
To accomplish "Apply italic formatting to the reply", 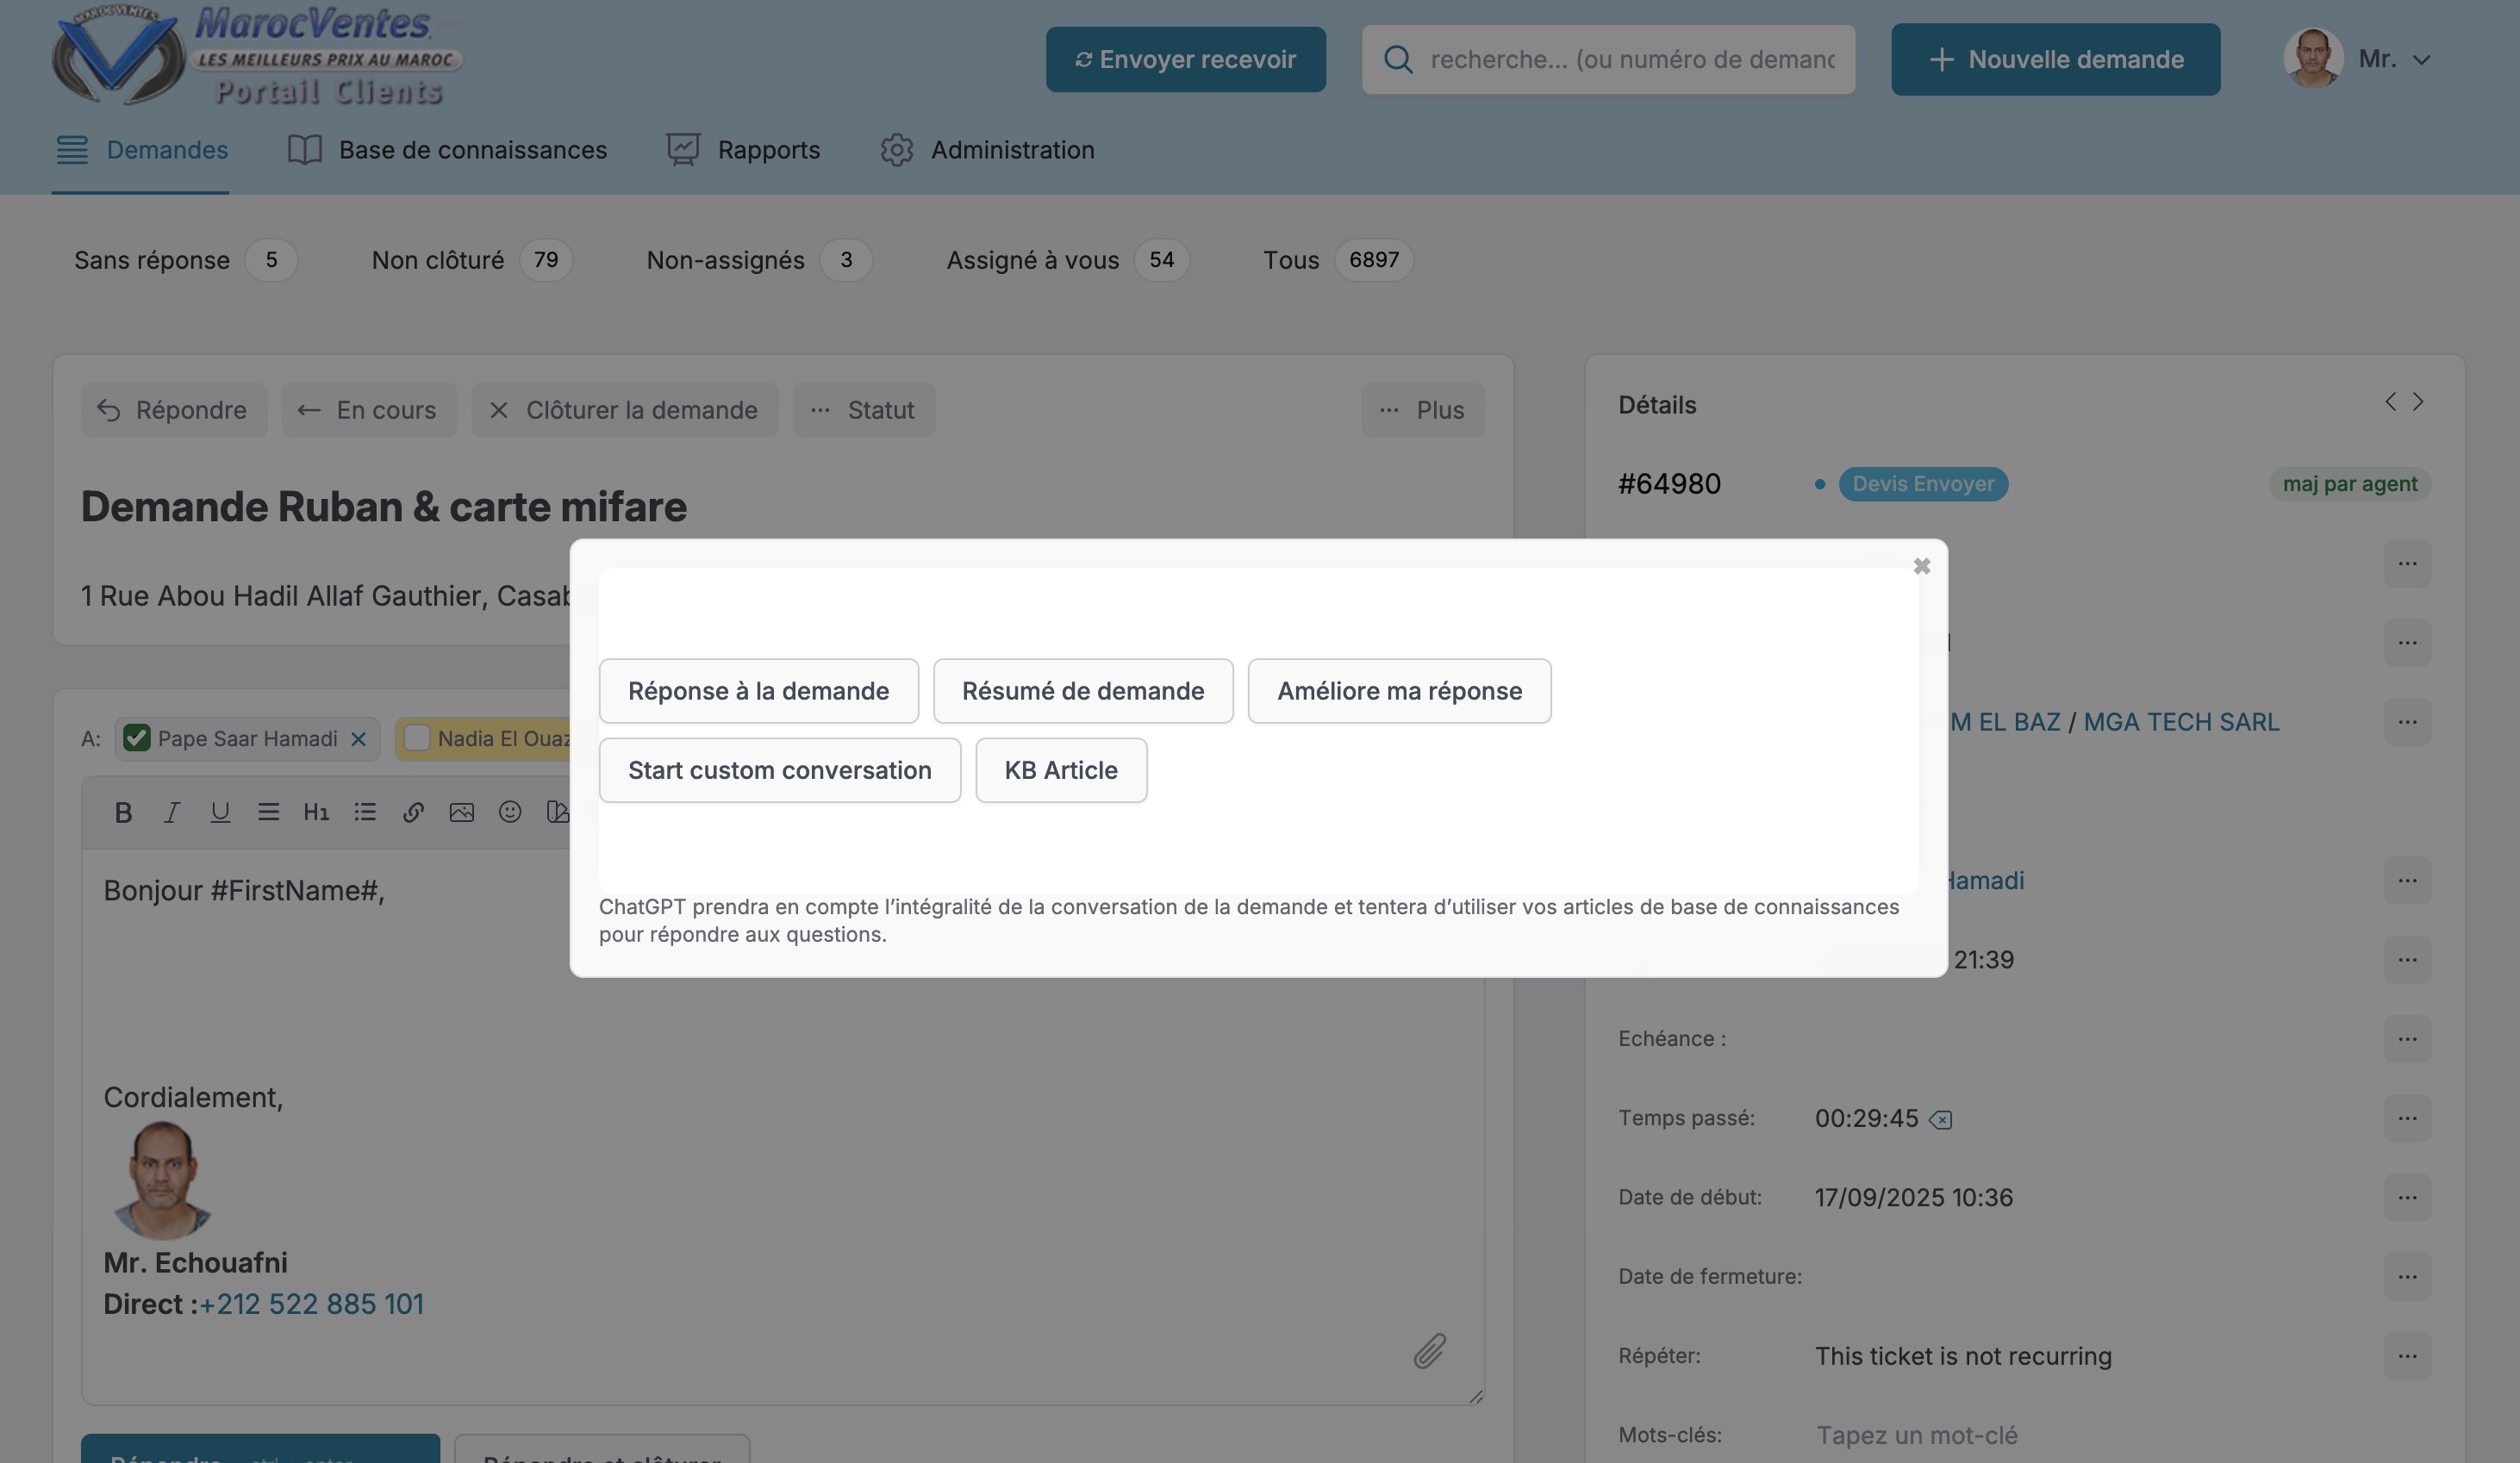I will [172, 813].
